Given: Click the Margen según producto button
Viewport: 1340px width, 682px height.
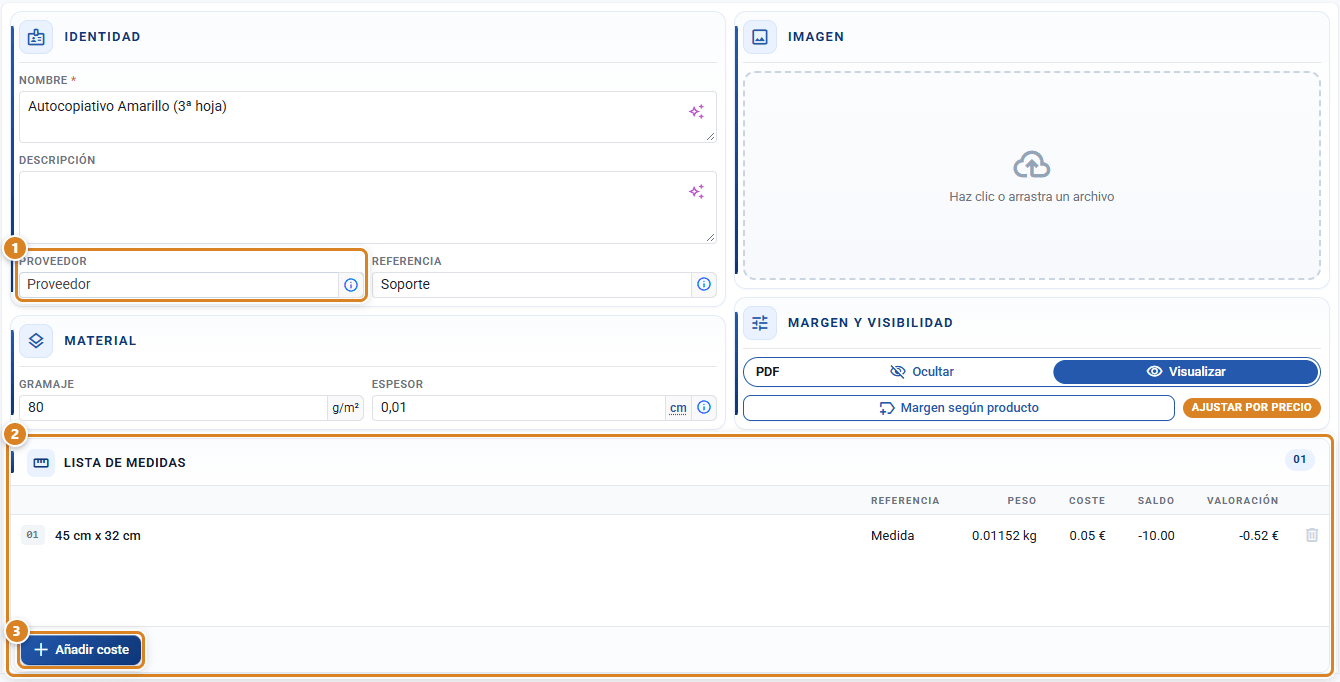Looking at the screenshot, I should 959,408.
